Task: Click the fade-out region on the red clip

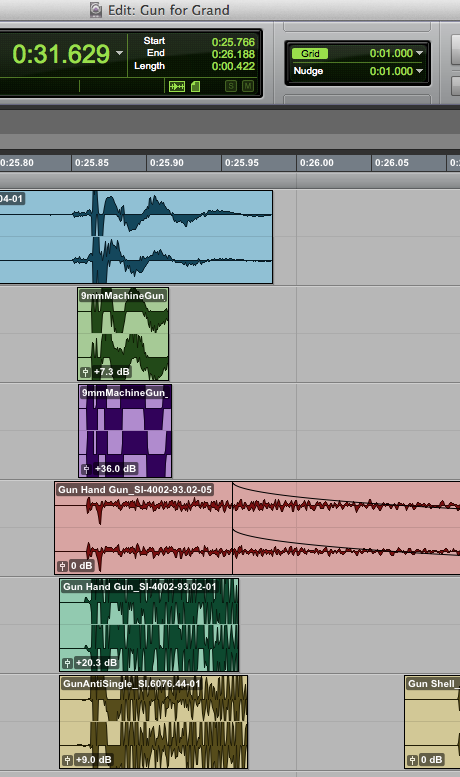Action: [x=346, y=528]
